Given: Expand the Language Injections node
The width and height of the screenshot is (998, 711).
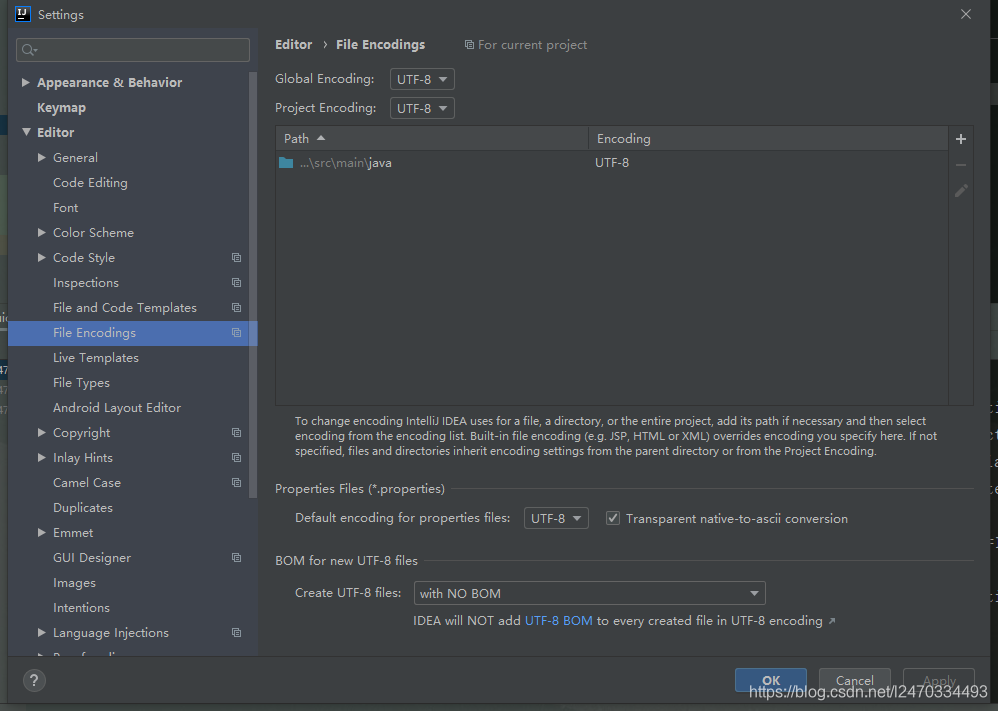Looking at the screenshot, I should coord(41,632).
